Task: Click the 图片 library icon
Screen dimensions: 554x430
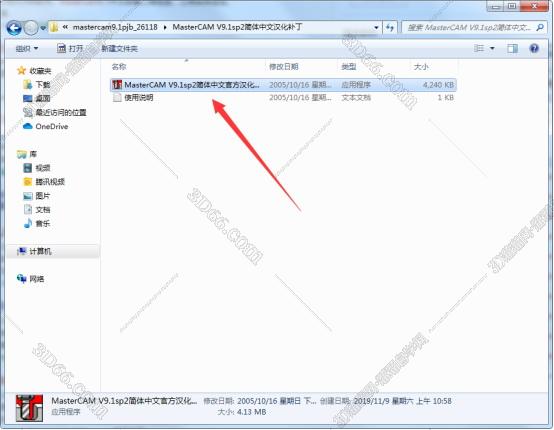Action: (28, 196)
